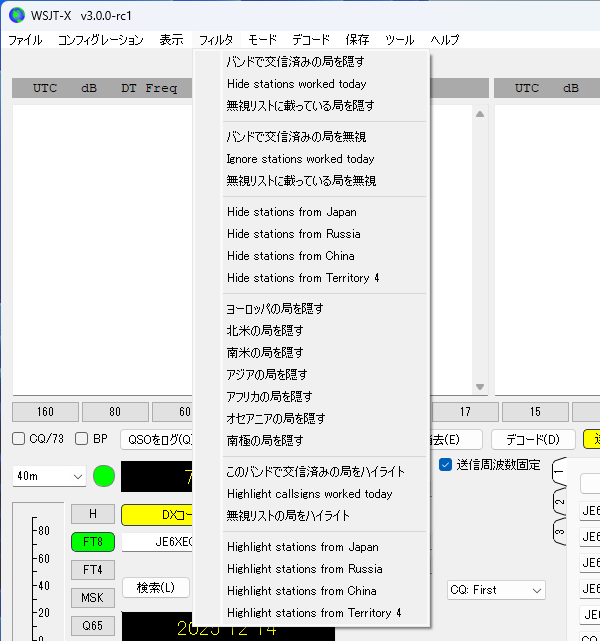Select 北米の局を隠す
Viewport: 600px width, 641px height.
pos(312,331)
